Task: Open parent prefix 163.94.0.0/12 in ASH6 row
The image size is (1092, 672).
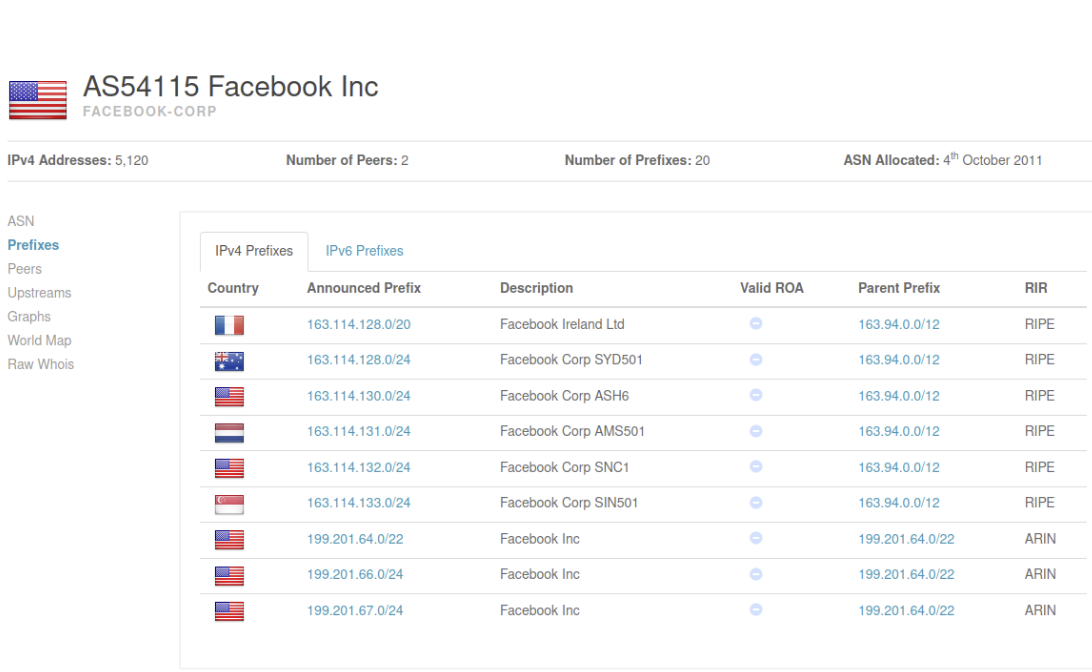Action: [x=898, y=396]
